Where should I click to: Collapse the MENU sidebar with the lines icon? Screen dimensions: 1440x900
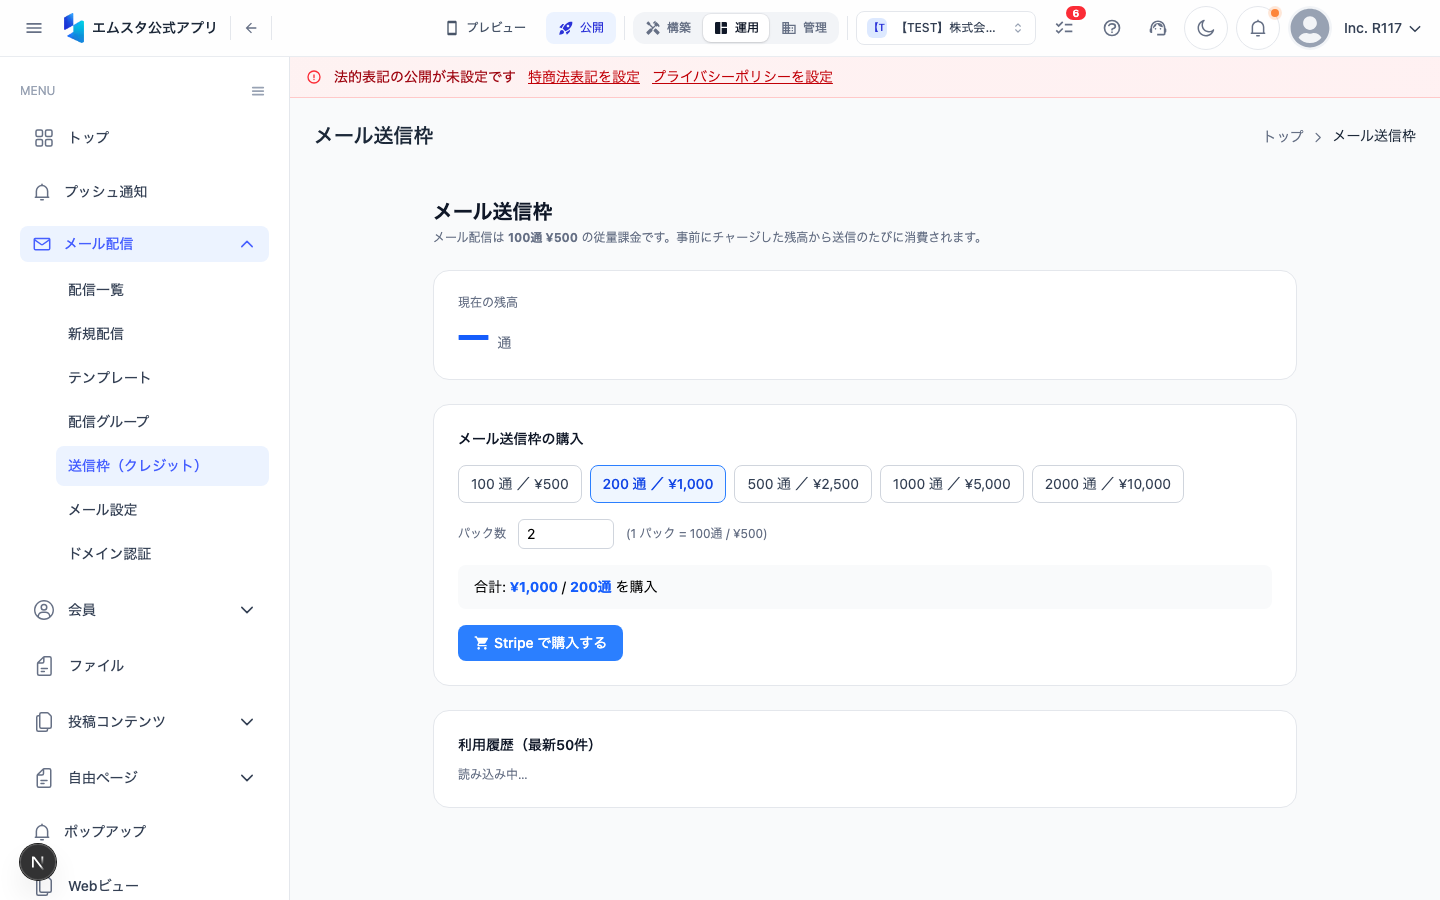pyautogui.click(x=258, y=91)
